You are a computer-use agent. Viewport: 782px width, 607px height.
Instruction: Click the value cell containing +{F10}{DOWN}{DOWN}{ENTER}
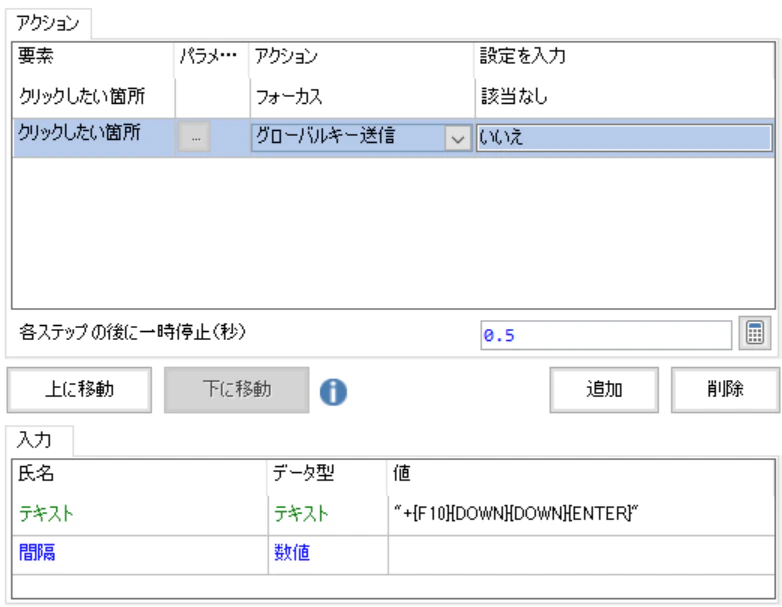582,514
